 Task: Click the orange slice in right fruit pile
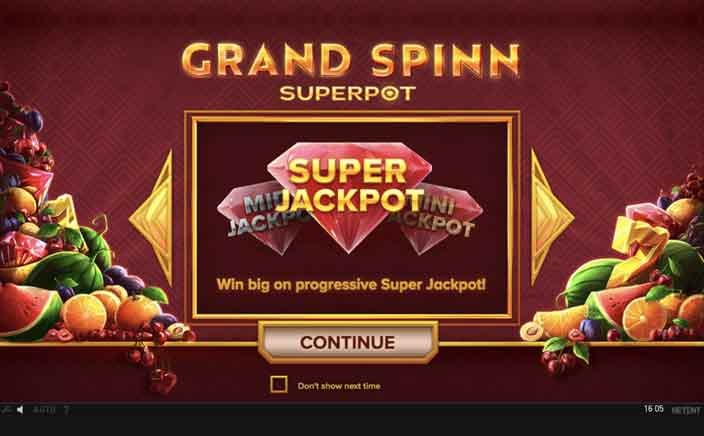[643, 318]
